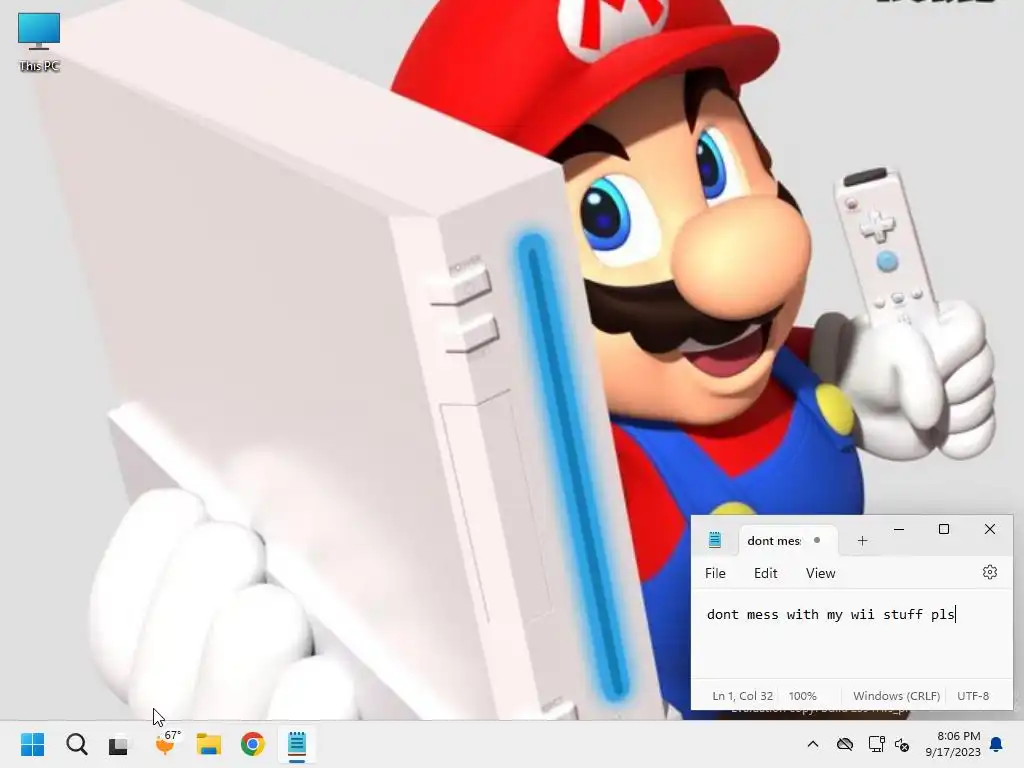The height and width of the screenshot is (768, 1024).
Task: Click the 100% zoom status entry
Action: pos(802,696)
